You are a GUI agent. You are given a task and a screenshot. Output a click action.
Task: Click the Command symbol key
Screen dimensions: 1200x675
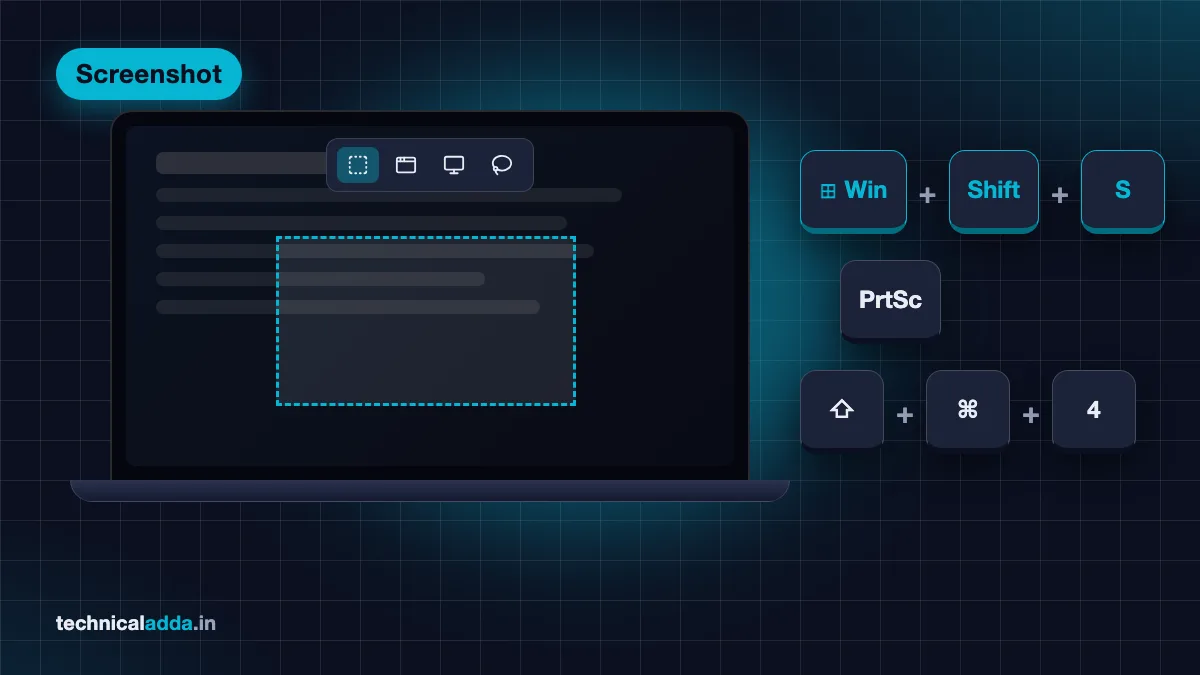pos(968,410)
